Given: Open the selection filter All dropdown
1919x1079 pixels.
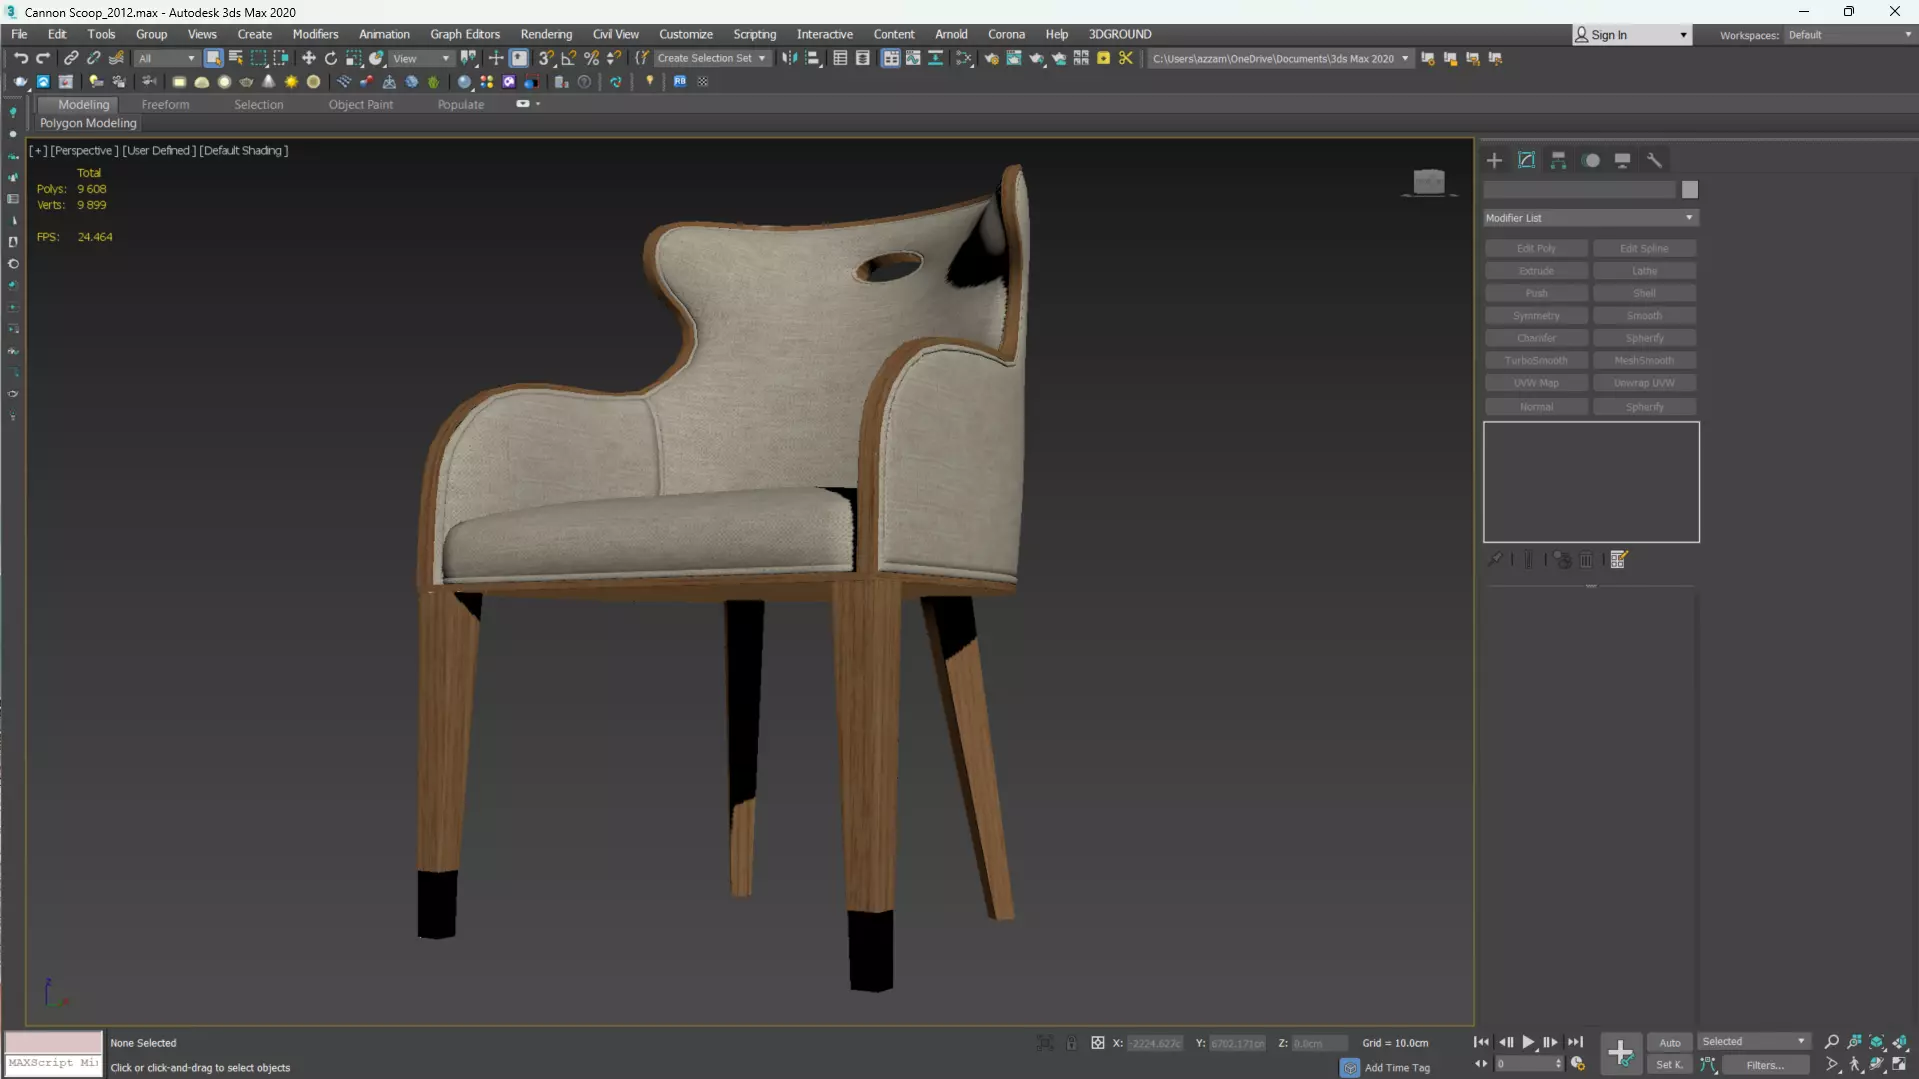Looking at the screenshot, I should pos(166,58).
